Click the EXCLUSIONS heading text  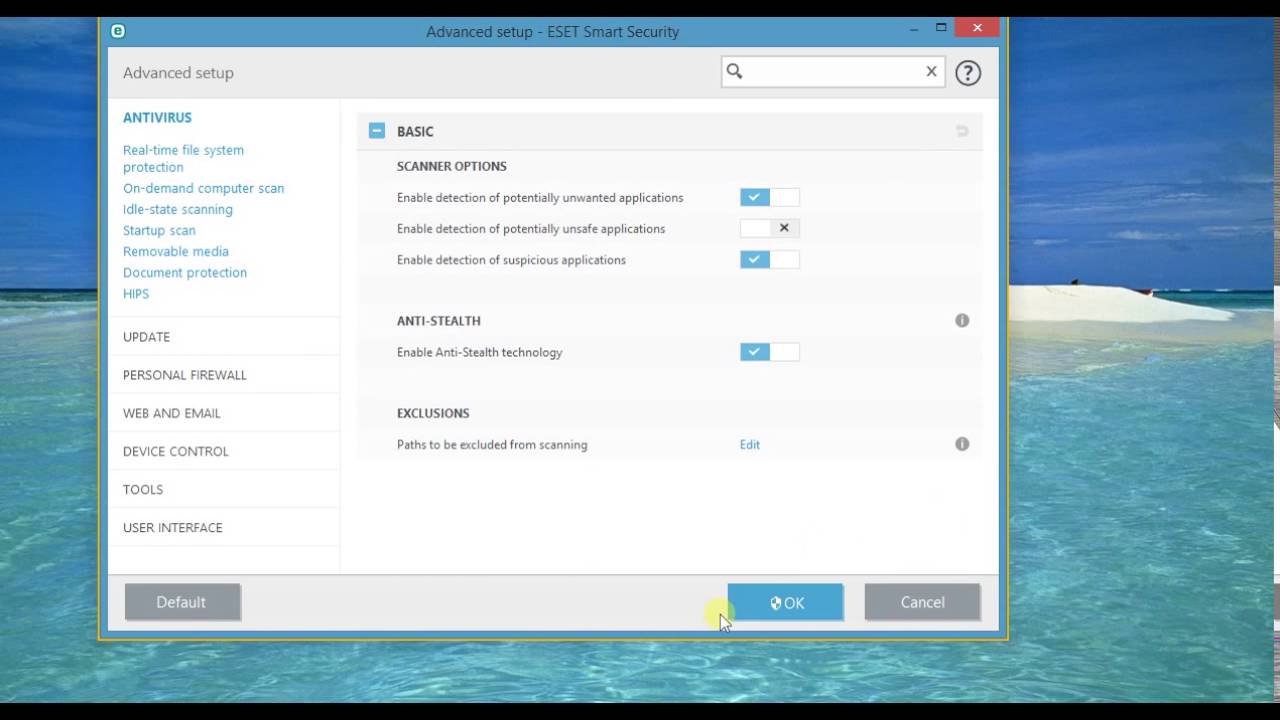tap(433, 413)
